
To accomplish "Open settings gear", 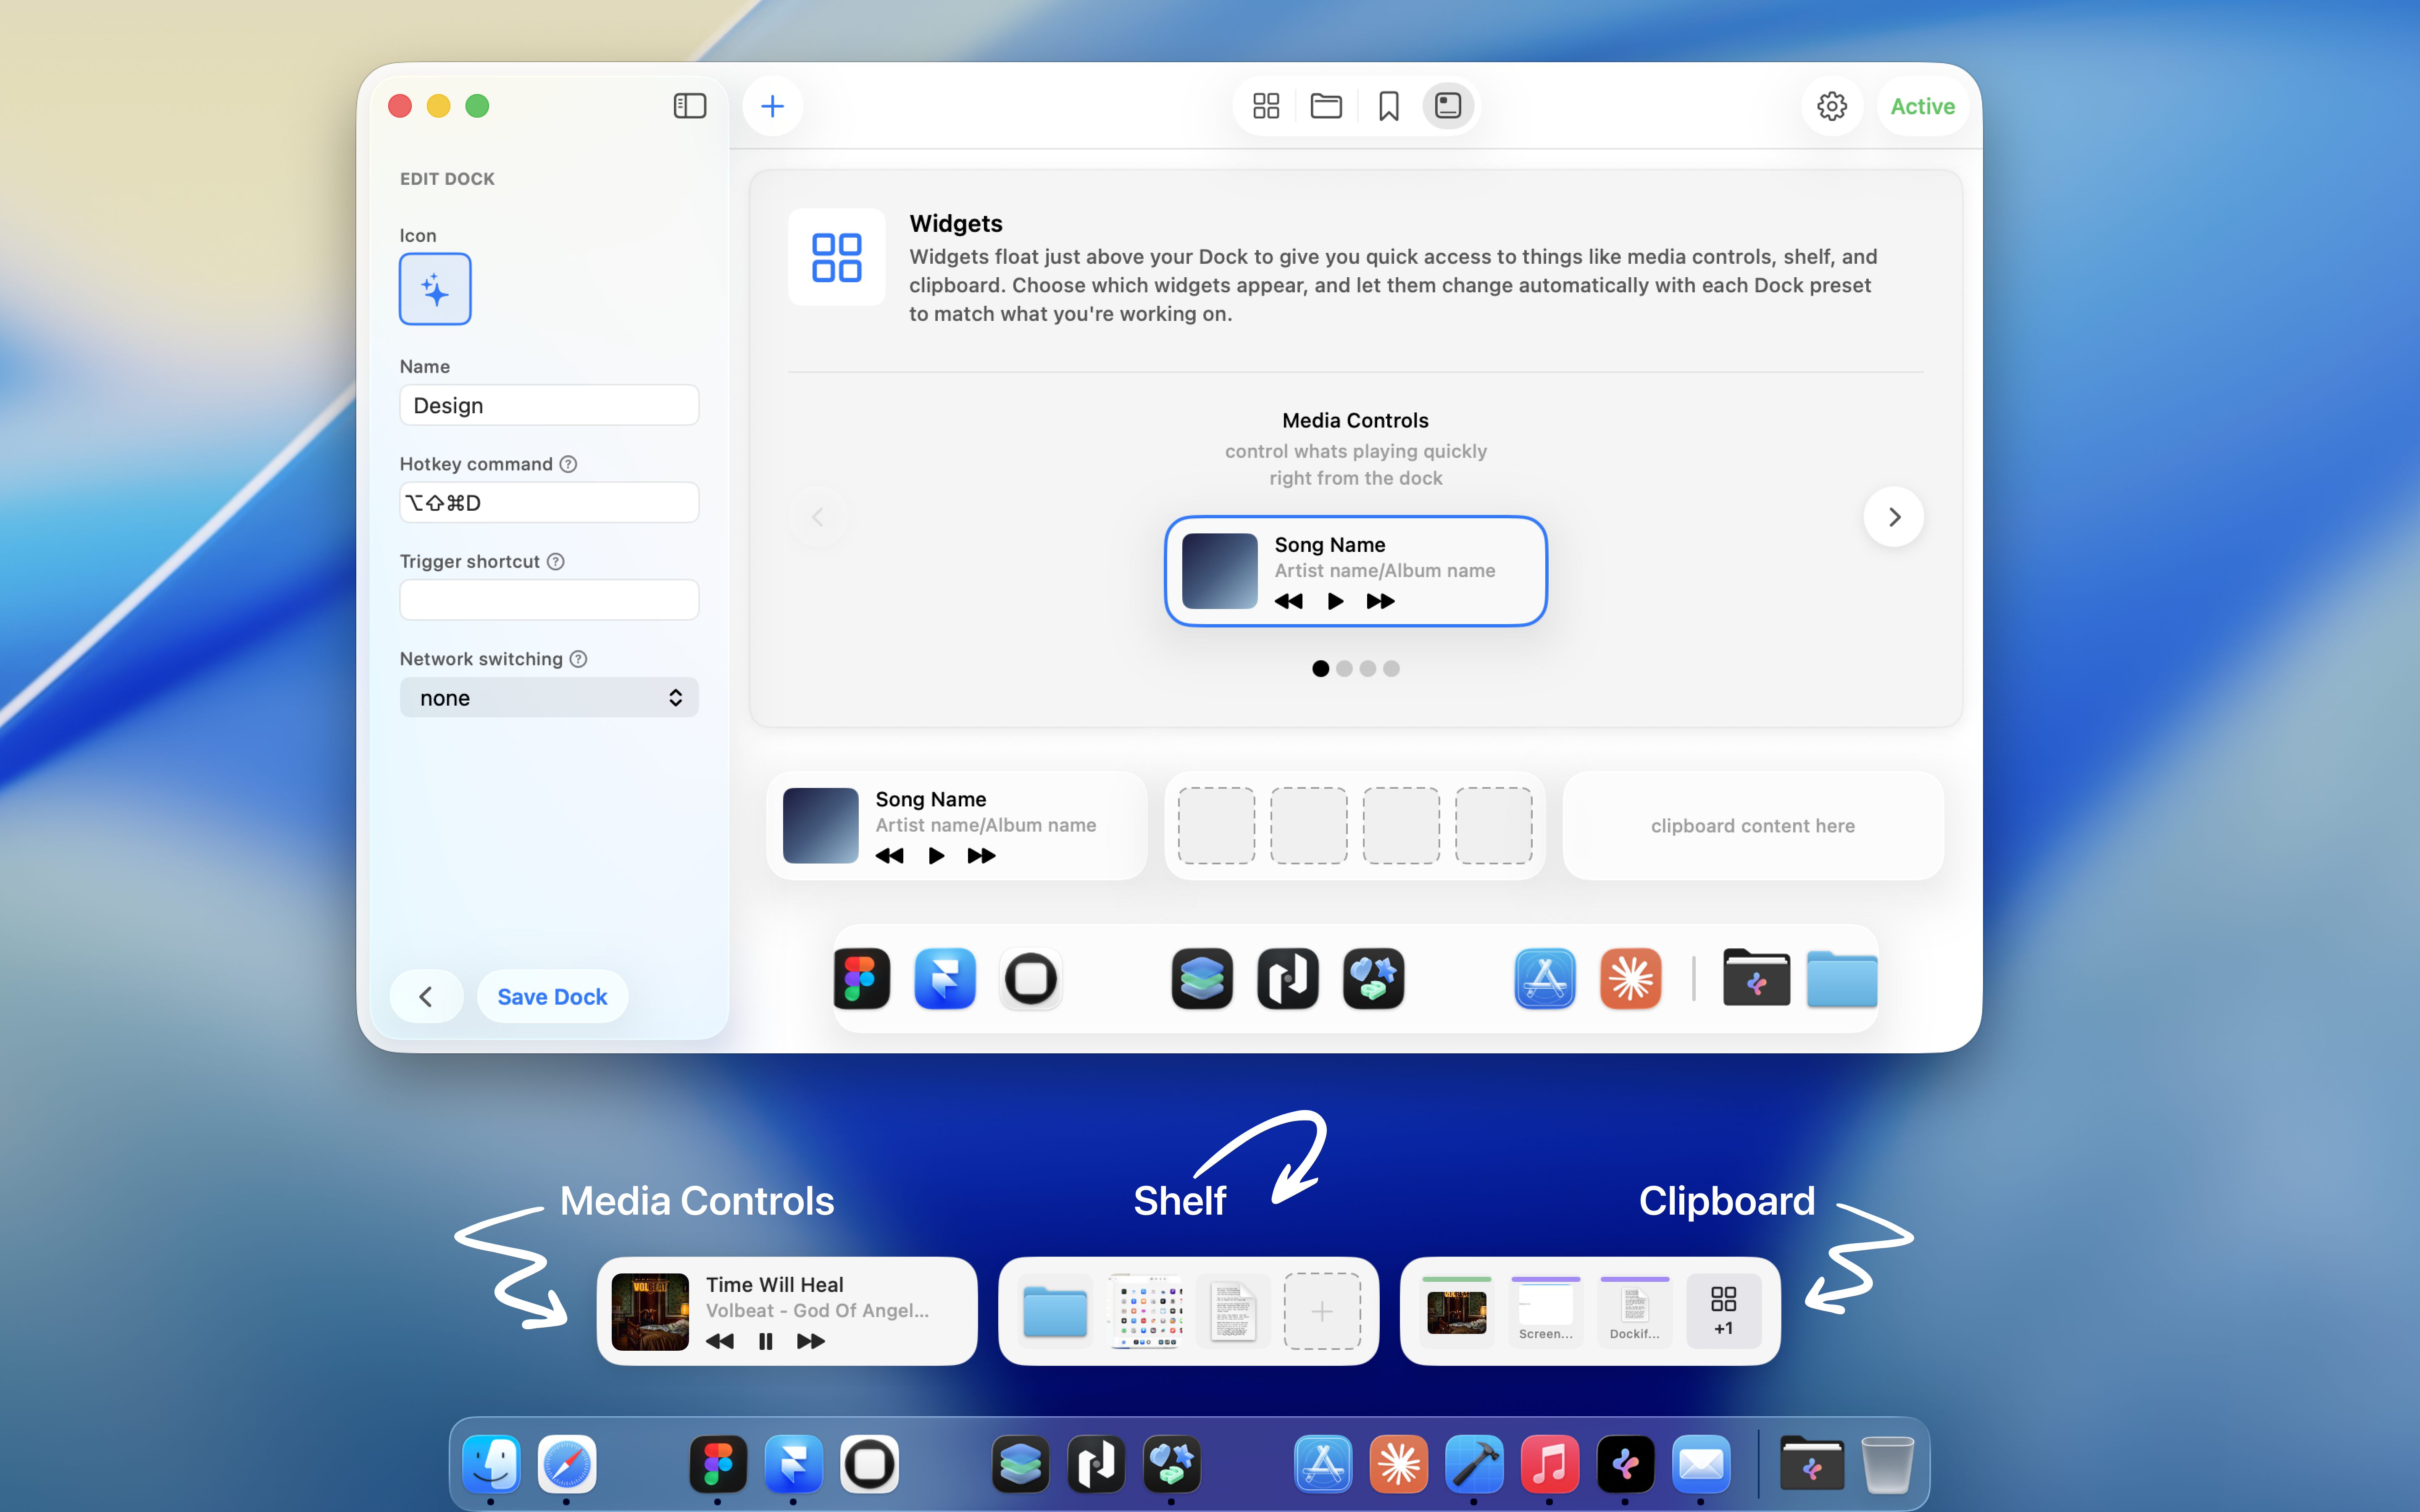I will [1831, 106].
